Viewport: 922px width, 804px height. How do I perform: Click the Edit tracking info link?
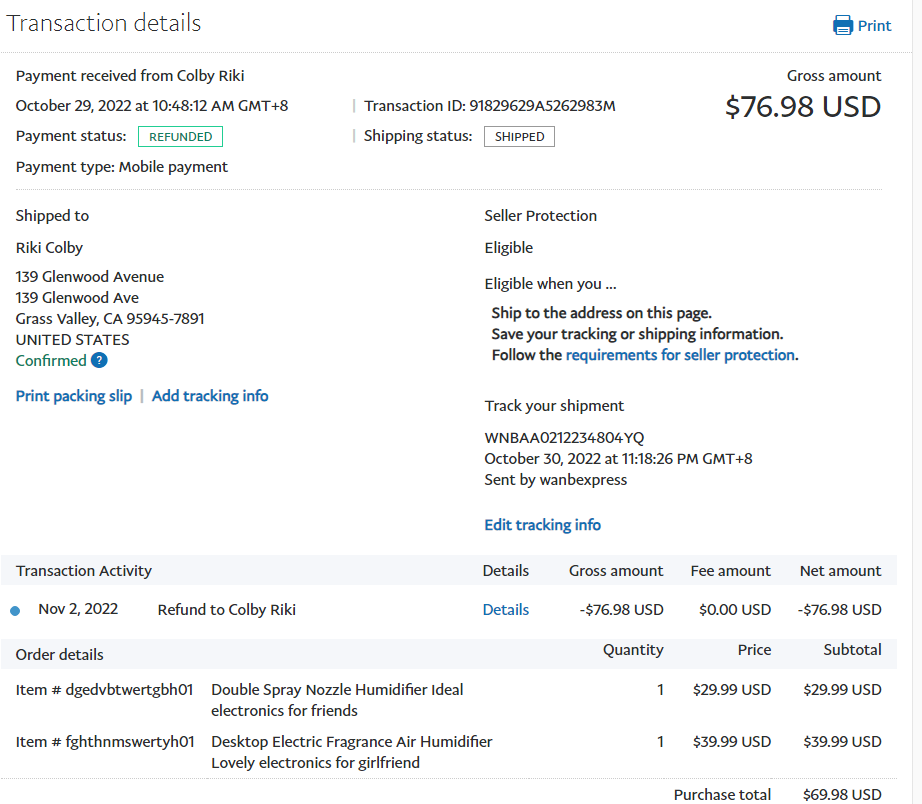click(542, 525)
